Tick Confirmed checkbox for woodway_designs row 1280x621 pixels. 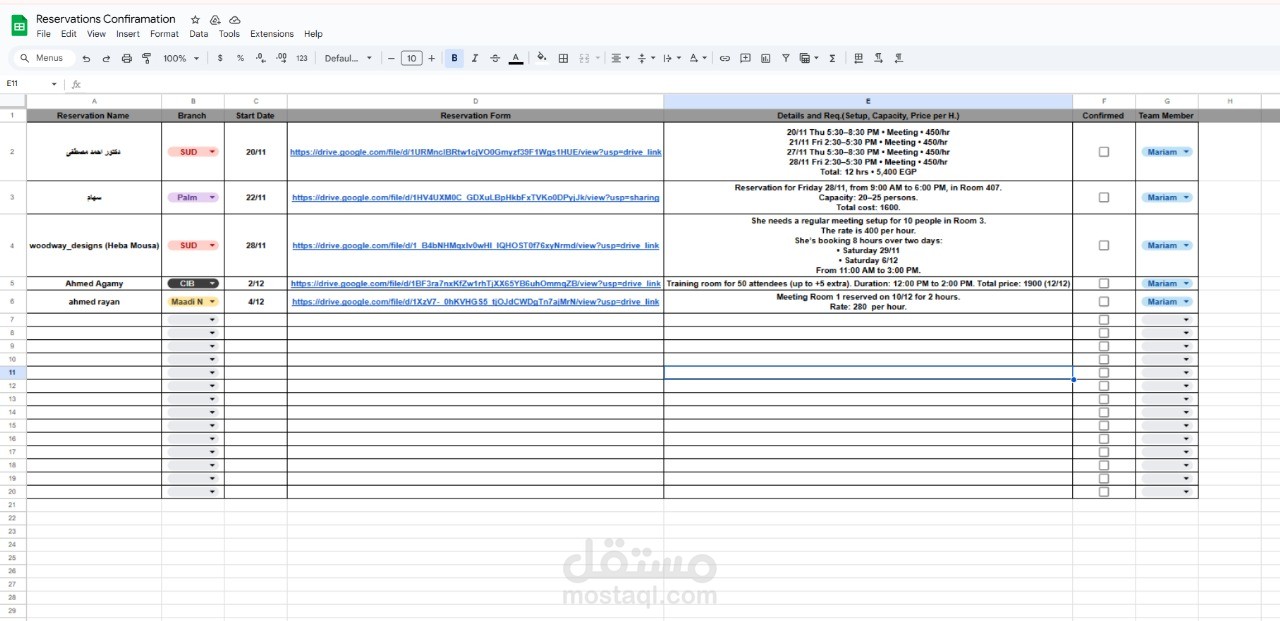(x=1104, y=245)
